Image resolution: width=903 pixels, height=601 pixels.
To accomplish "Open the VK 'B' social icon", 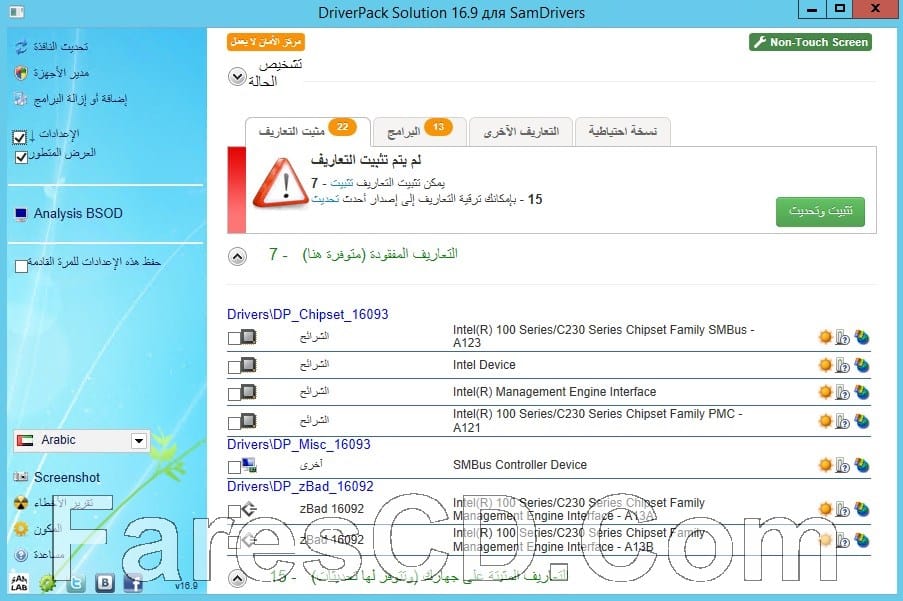I will pos(104,583).
